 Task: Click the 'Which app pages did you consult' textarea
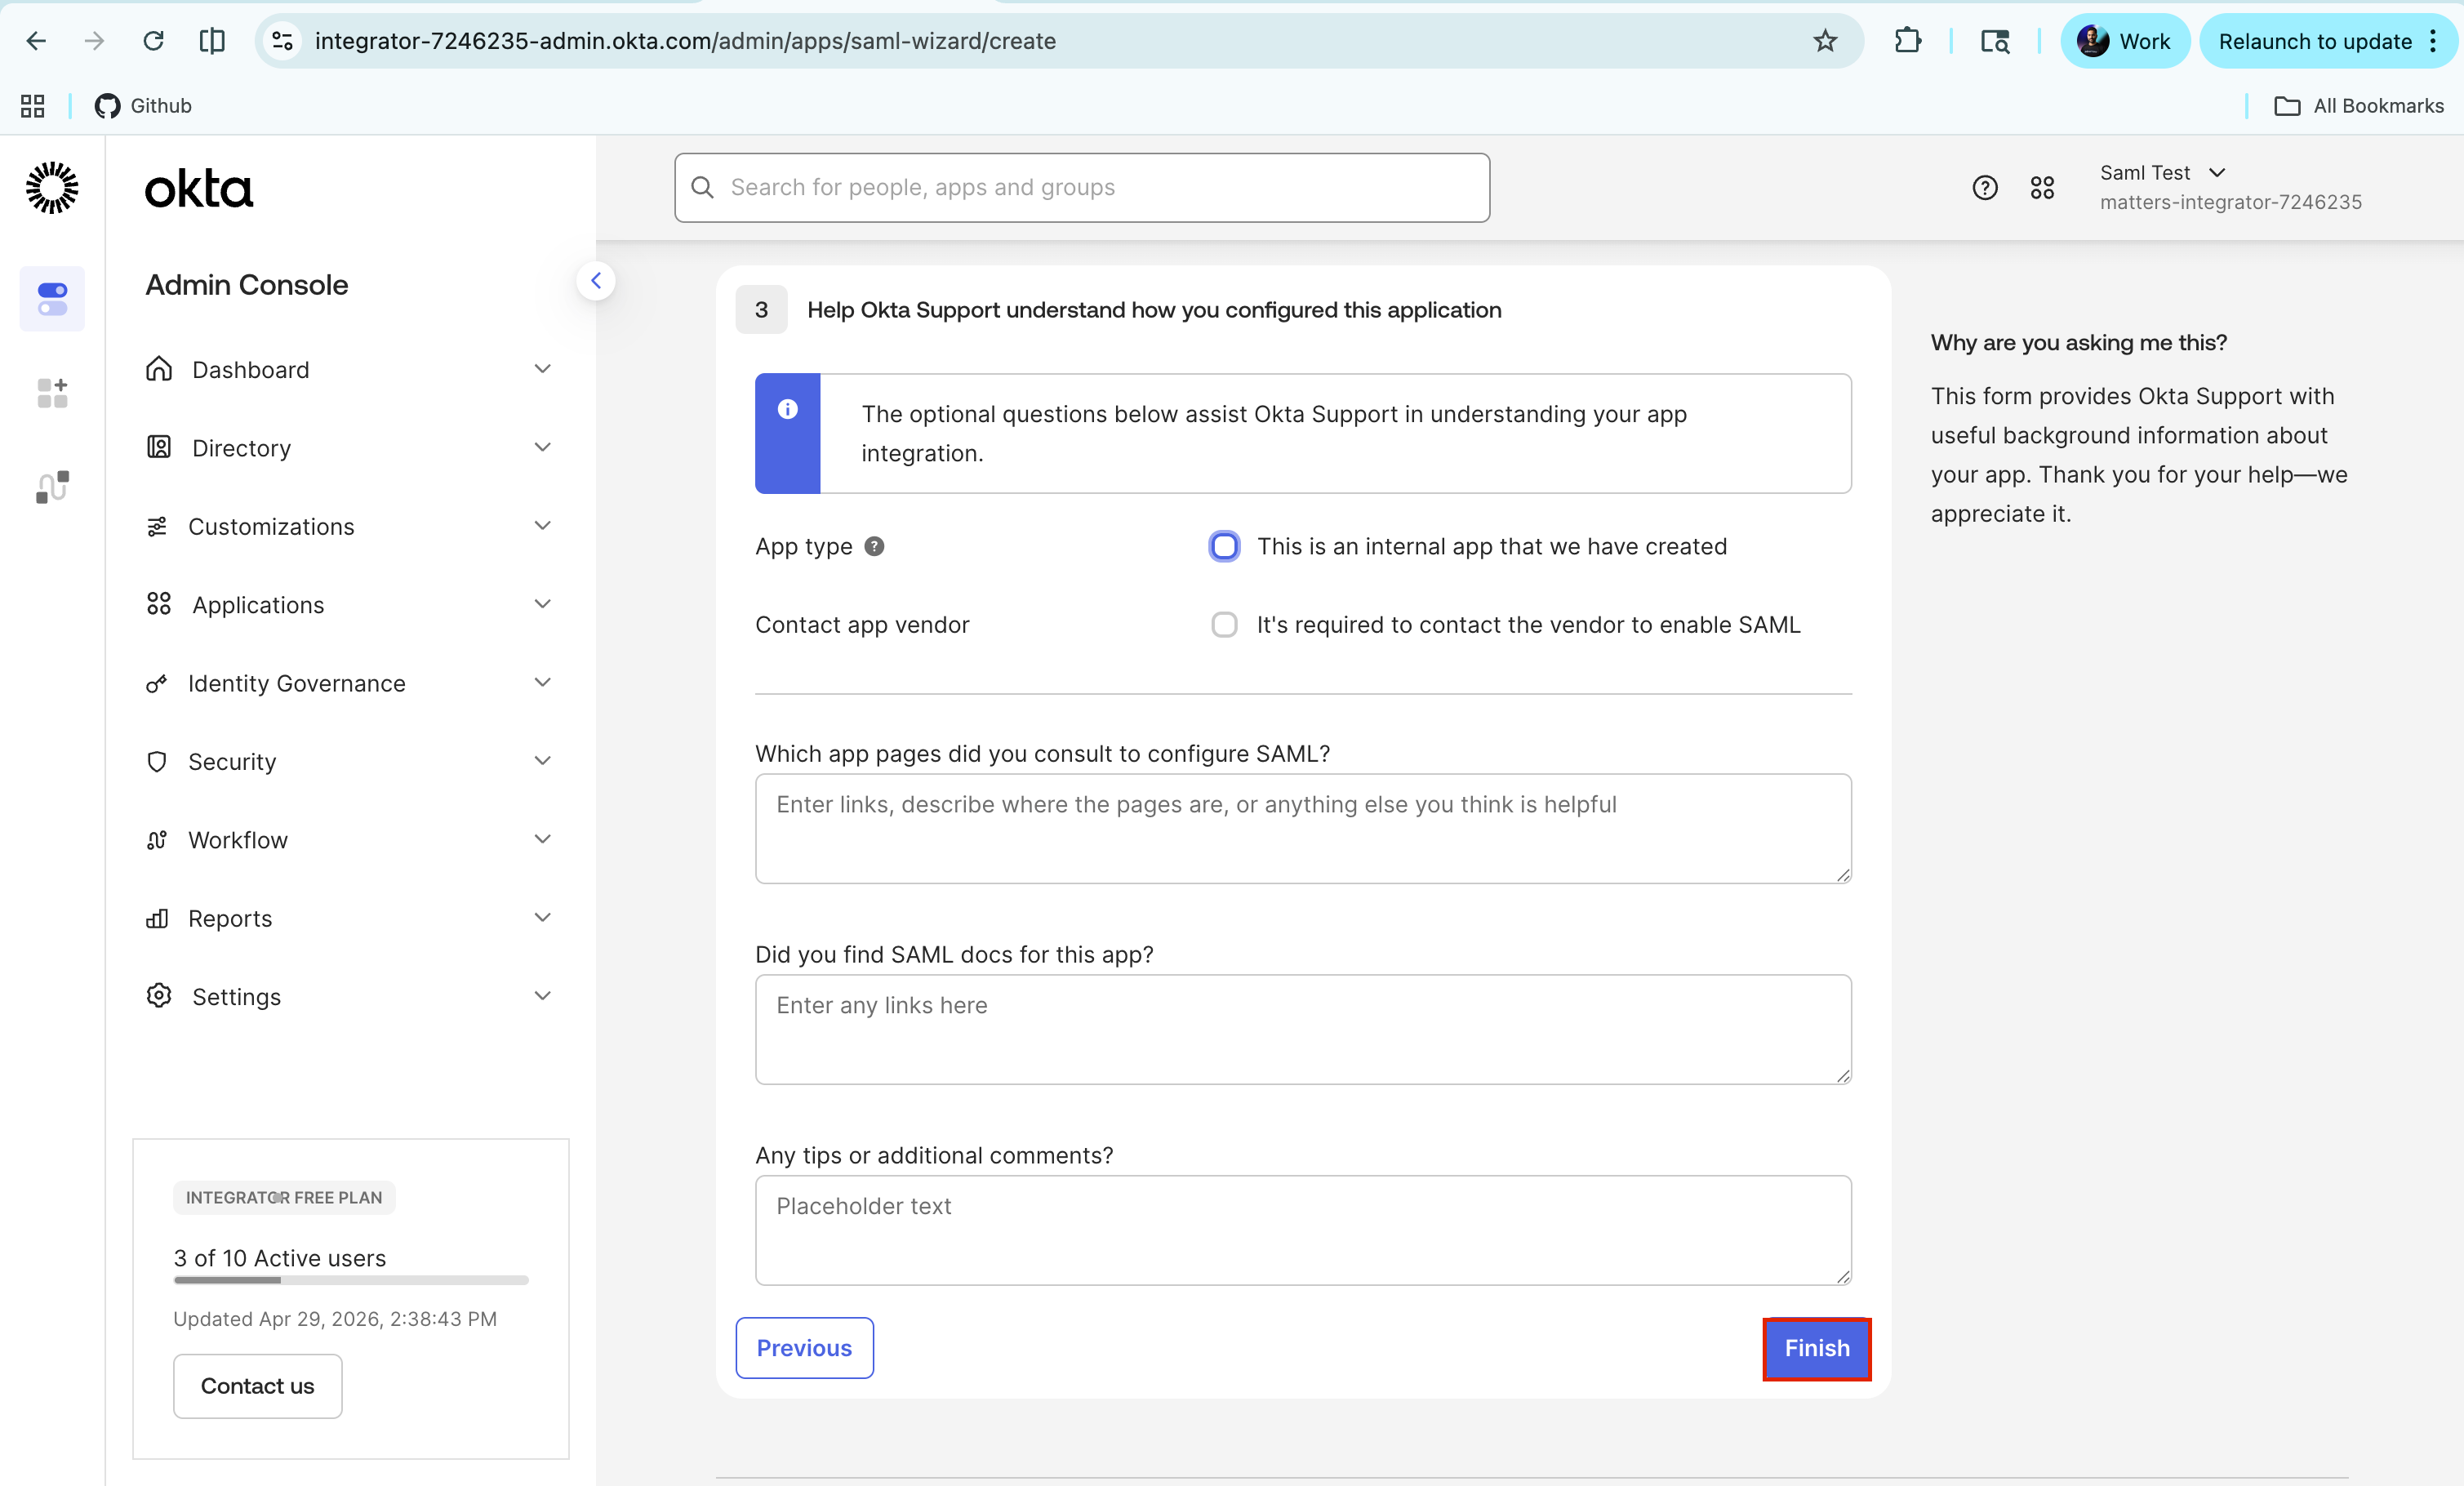coord(1303,829)
